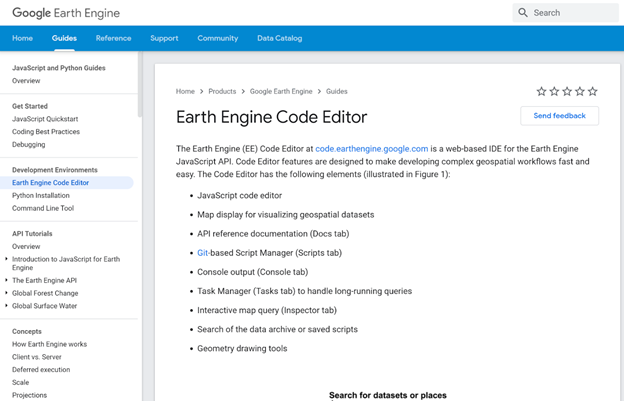Open Client vs. Server page
624x401 pixels.
click(x=37, y=357)
